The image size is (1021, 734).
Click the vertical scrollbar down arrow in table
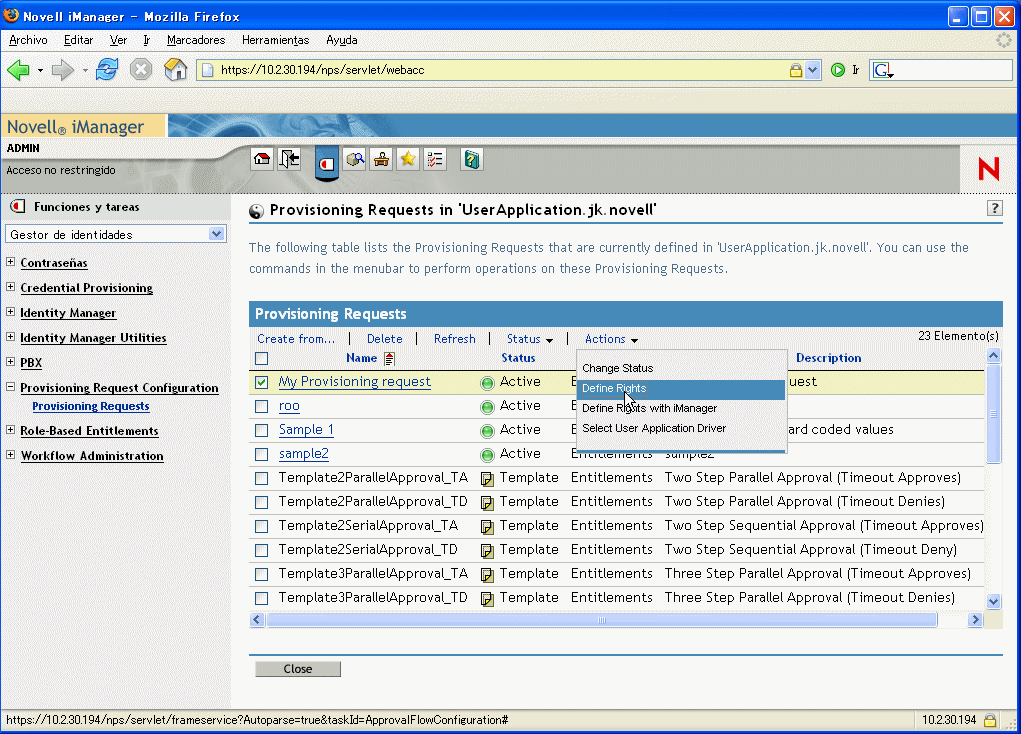[993, 601]
